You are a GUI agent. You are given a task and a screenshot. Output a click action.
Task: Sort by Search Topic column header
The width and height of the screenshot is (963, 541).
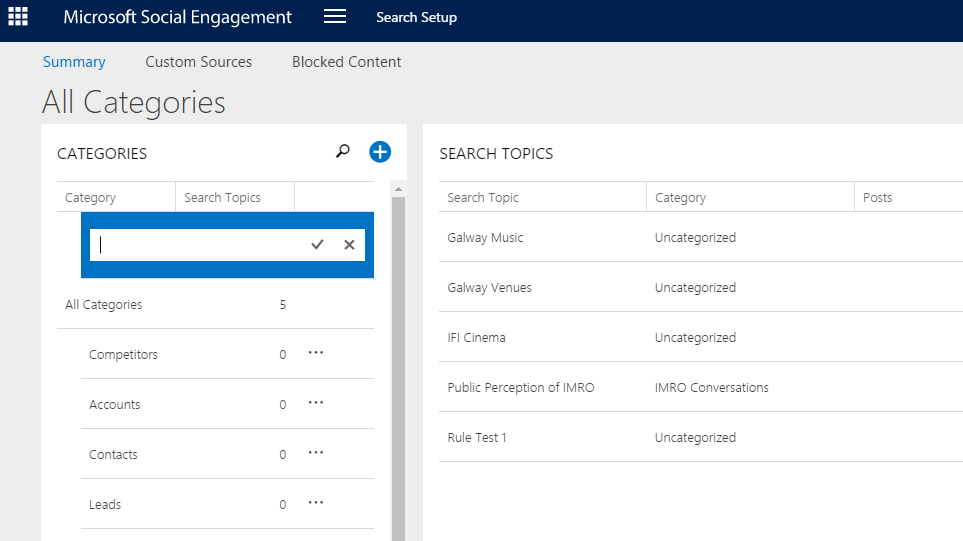[542, 197]
